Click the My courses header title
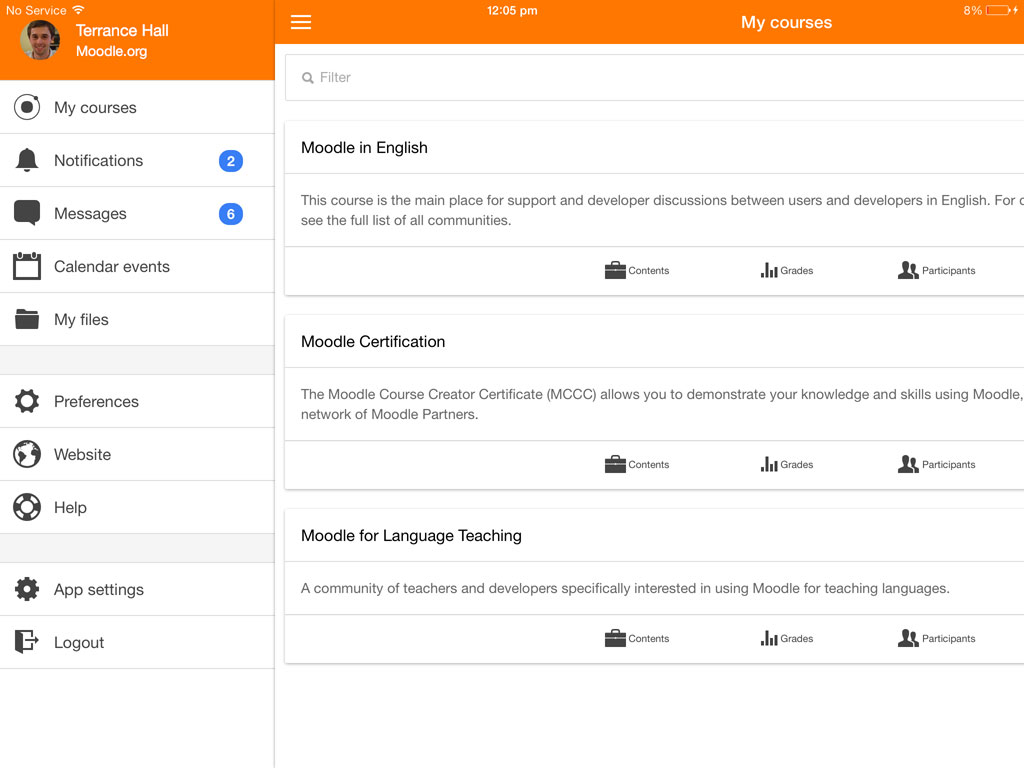This screenshot has height=768, width=1024. tap(786, 22)
